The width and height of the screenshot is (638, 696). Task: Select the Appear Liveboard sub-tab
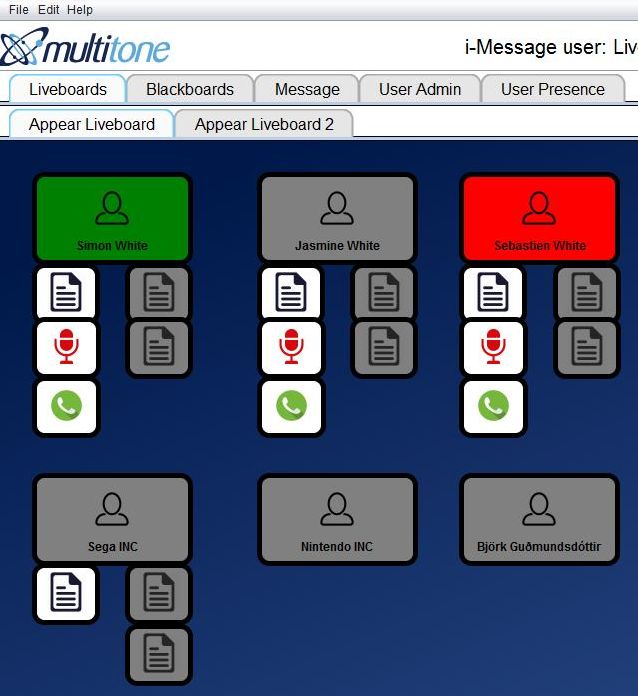click(92, 124)
